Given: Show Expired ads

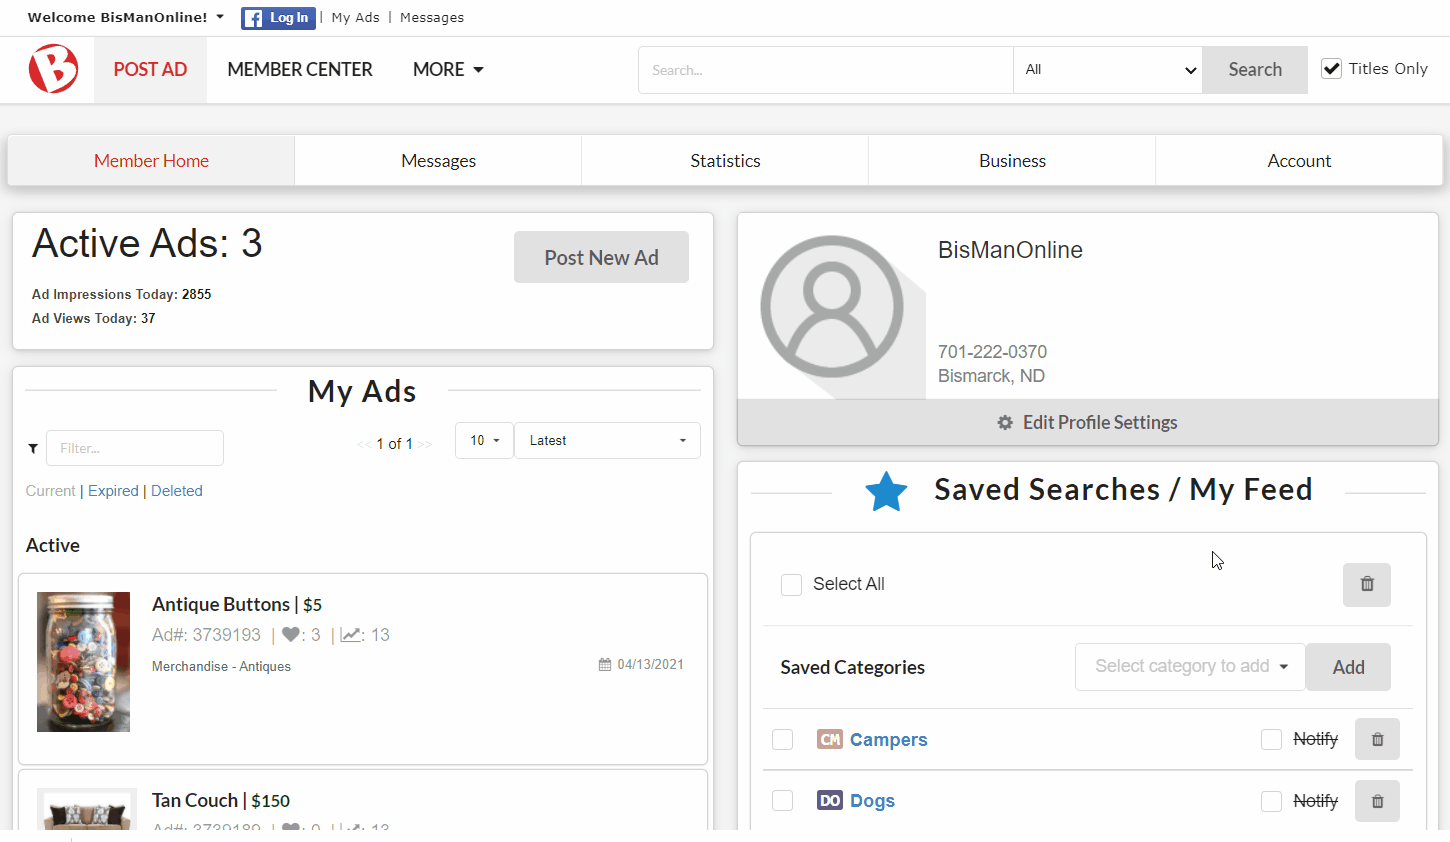Looking at the screenshot, I should point(113,491).
